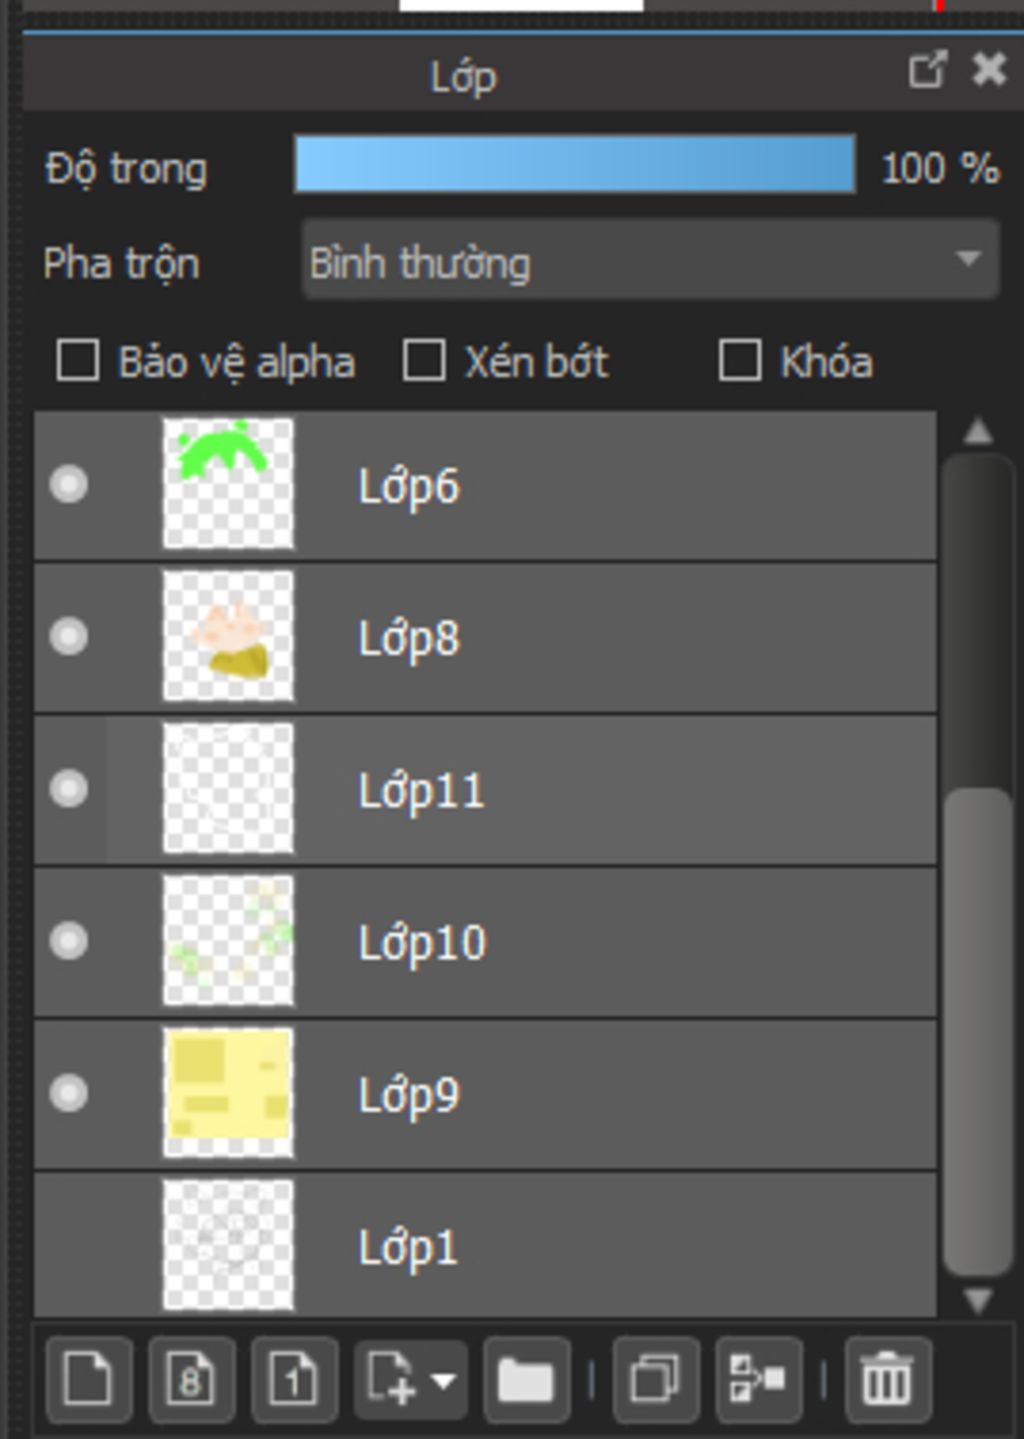Select the Lớp11 layer
This screenshot has width=1024, height=1439.
point(485,789)
